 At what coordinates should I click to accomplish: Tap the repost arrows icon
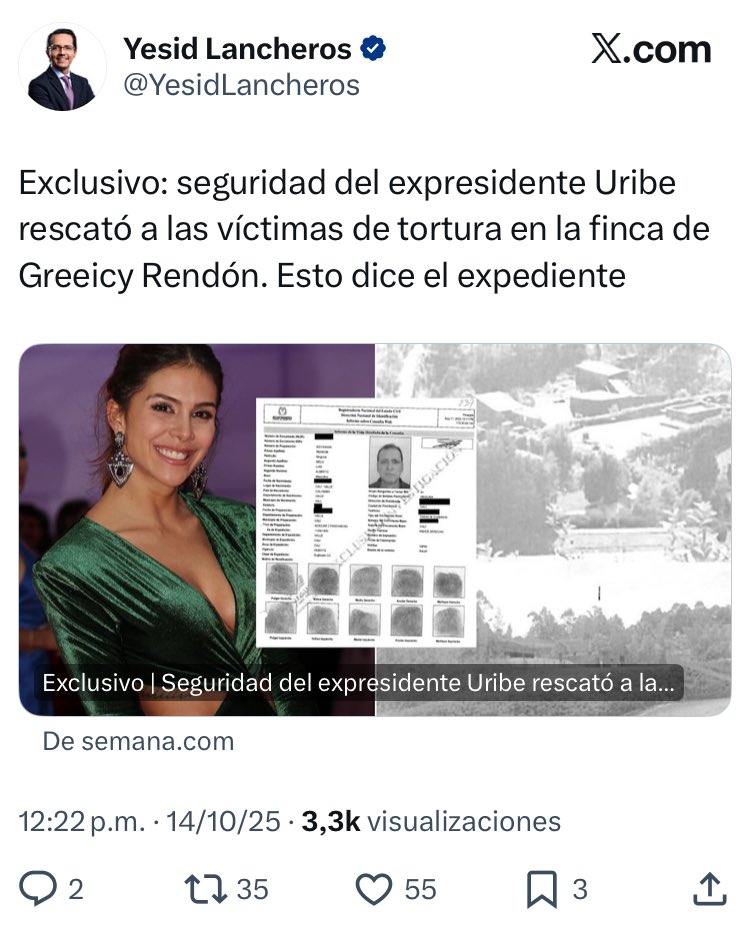pos(205,888)
